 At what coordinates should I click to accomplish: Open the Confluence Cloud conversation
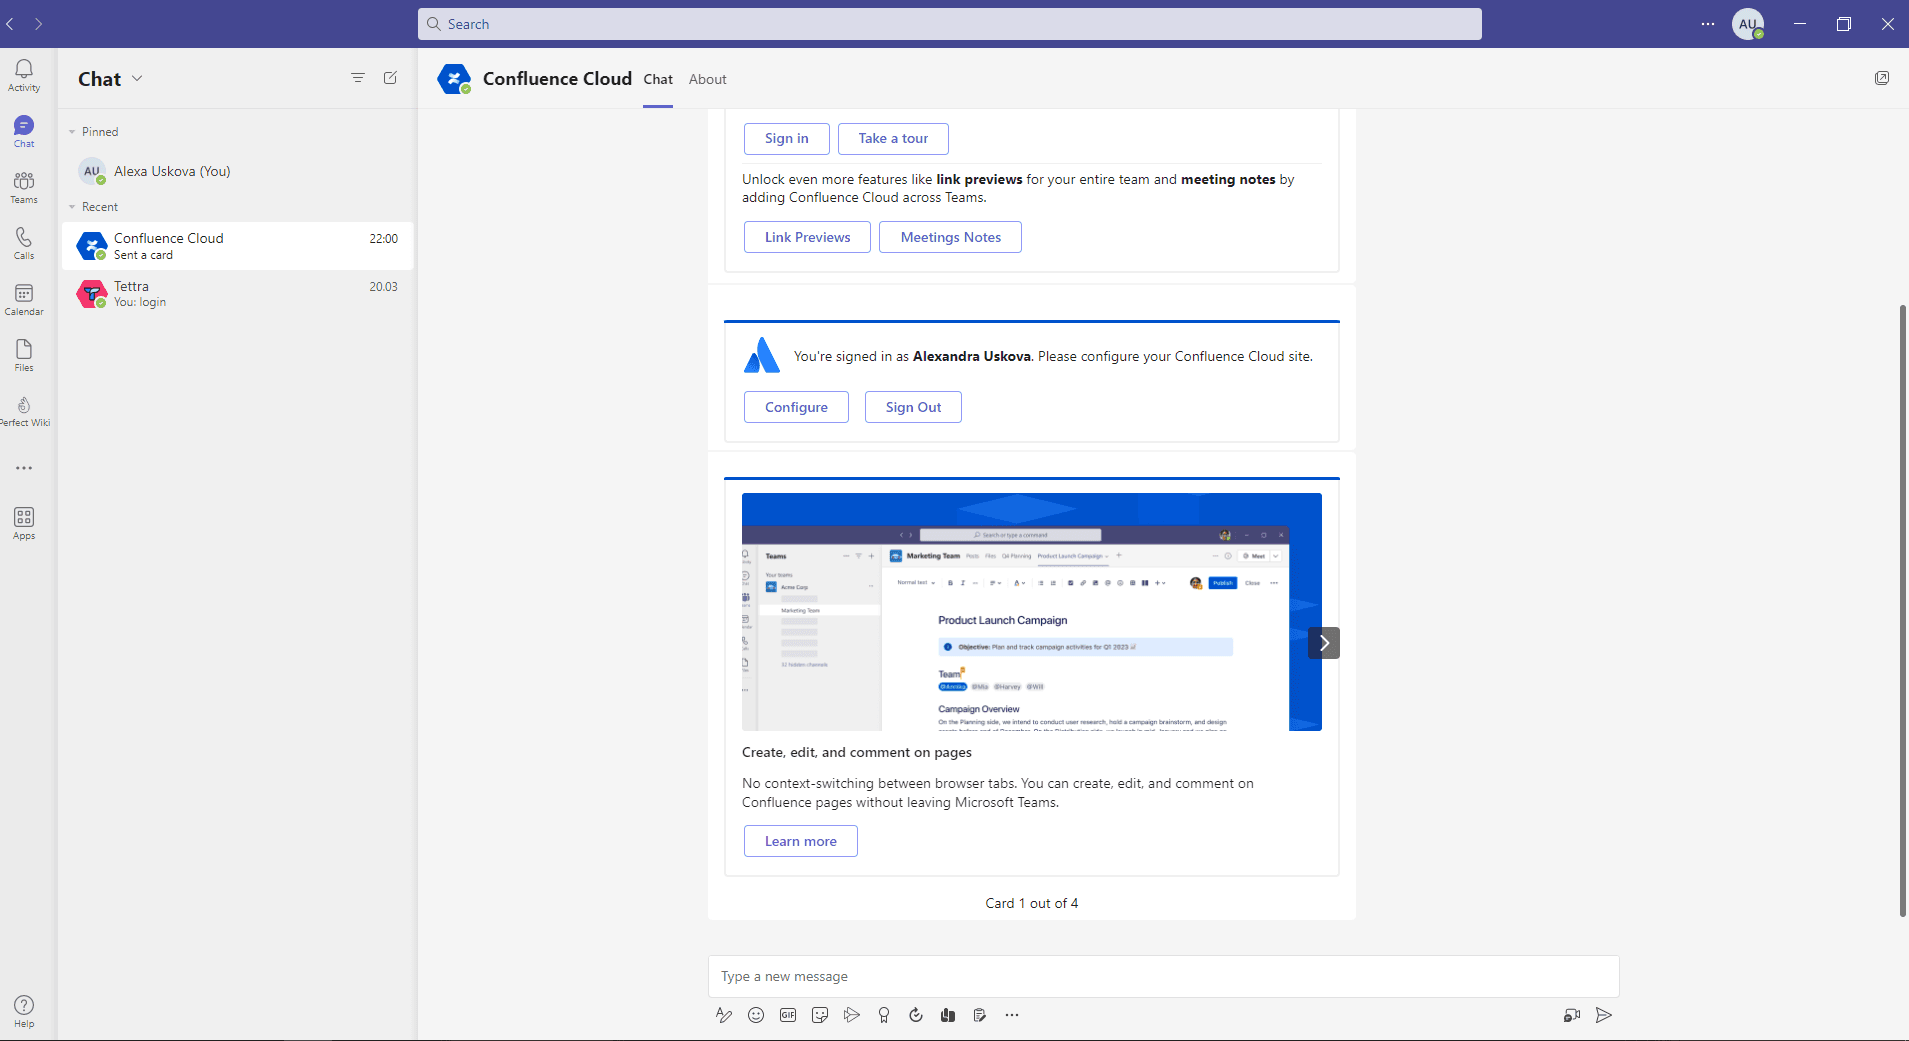(238, 246)
